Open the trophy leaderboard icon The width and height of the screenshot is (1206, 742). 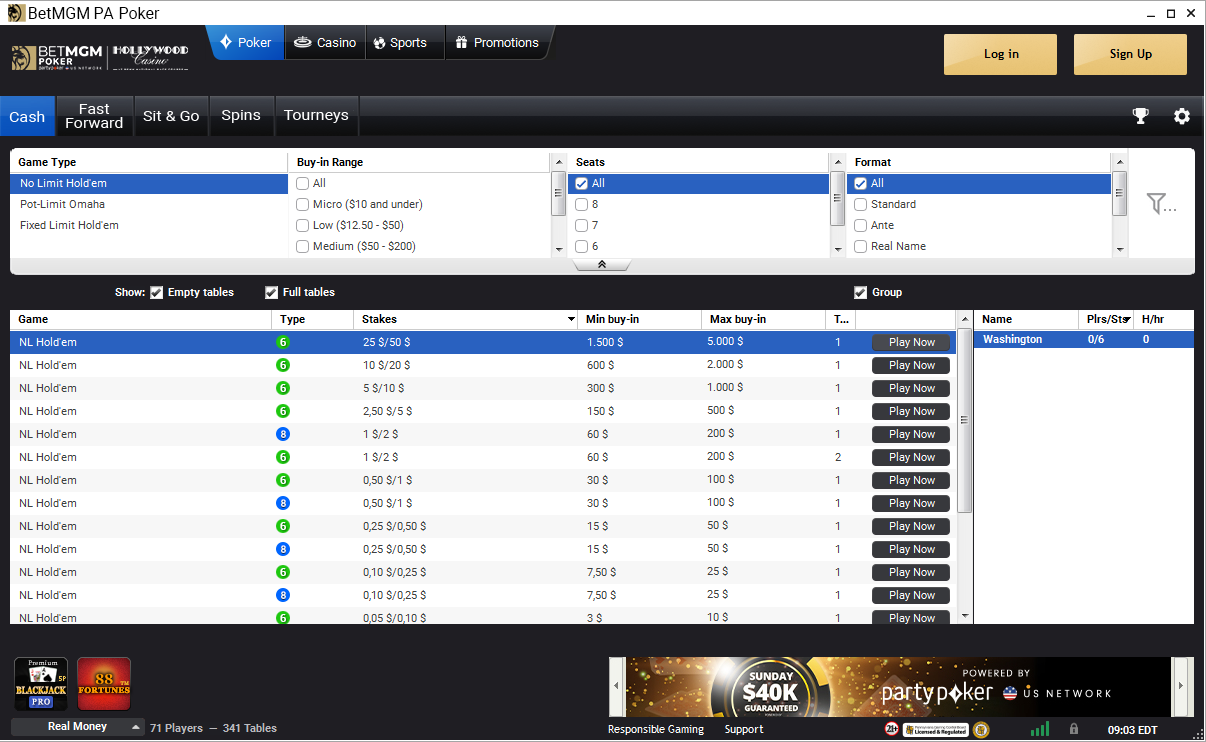pyautogui.click(x=1140, y=116)
